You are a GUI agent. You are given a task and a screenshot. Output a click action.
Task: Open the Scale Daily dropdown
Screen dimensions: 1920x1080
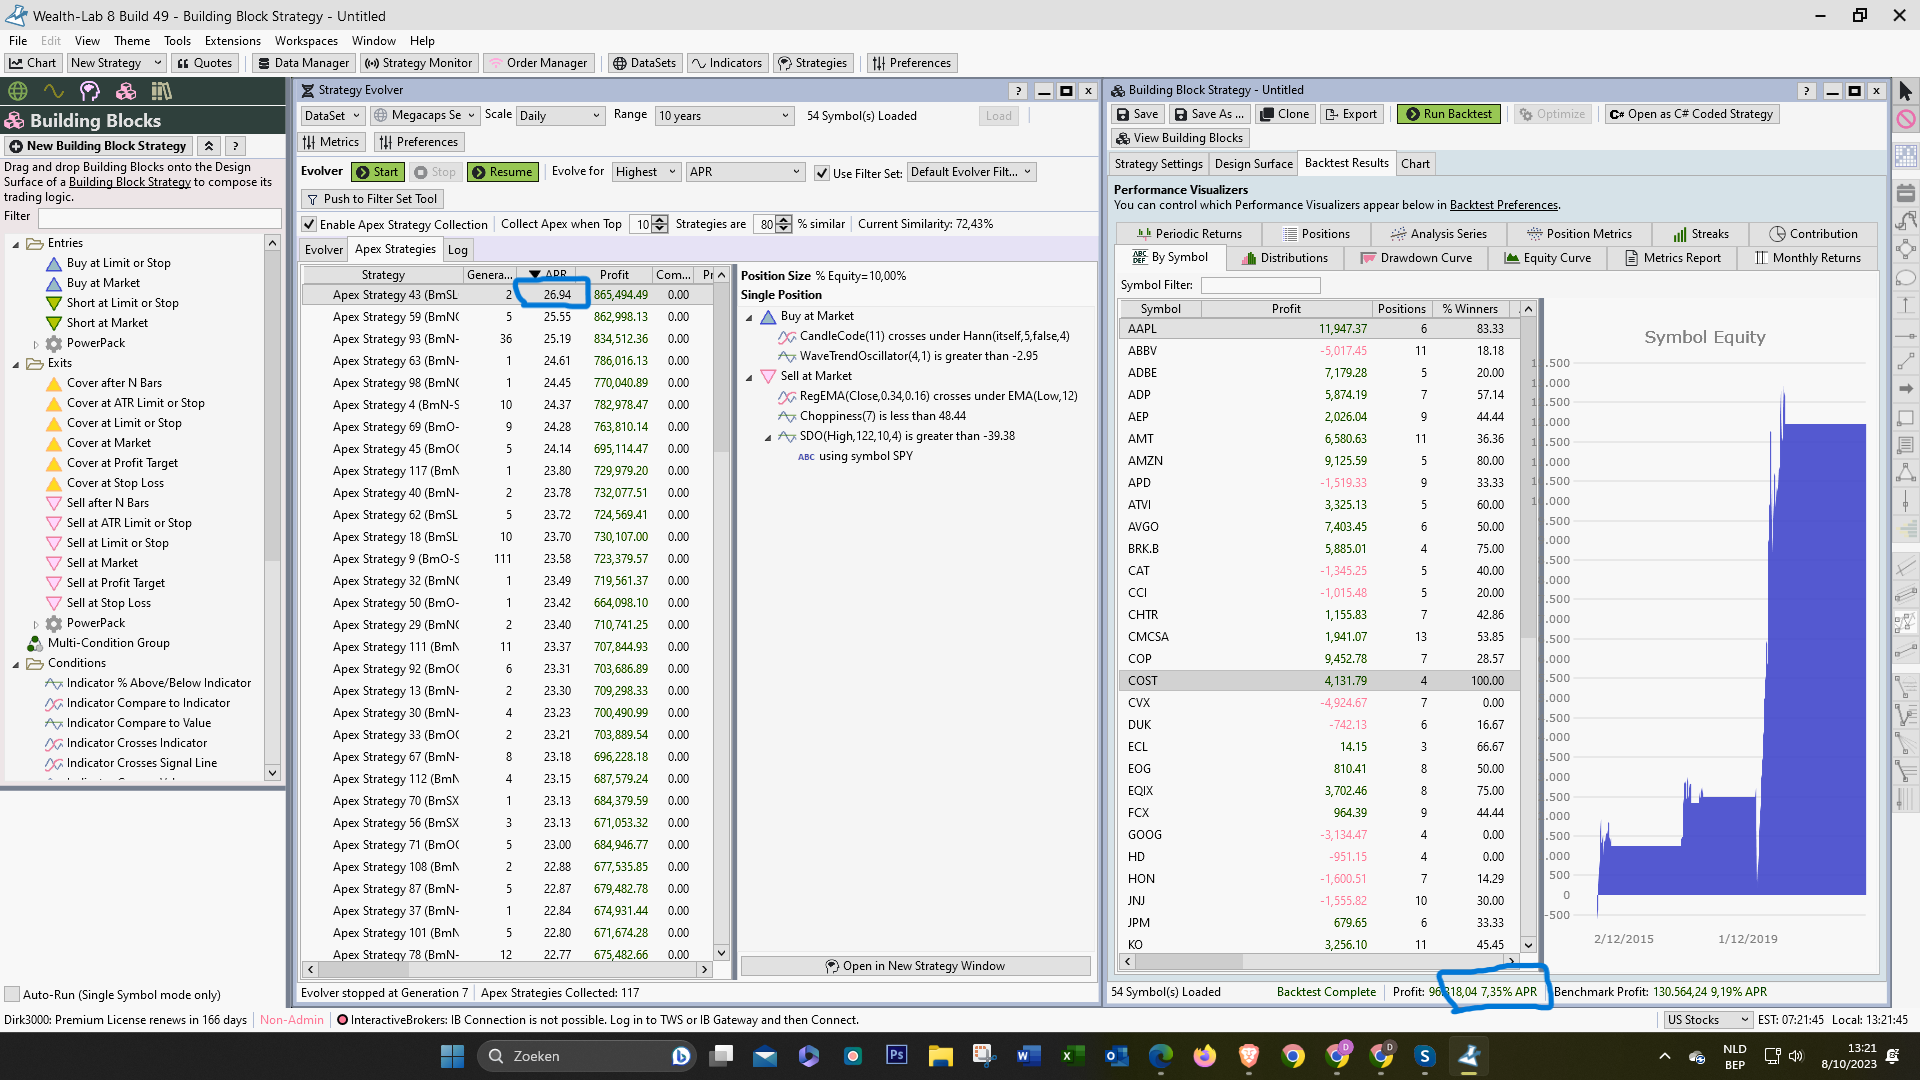point(560,116)
